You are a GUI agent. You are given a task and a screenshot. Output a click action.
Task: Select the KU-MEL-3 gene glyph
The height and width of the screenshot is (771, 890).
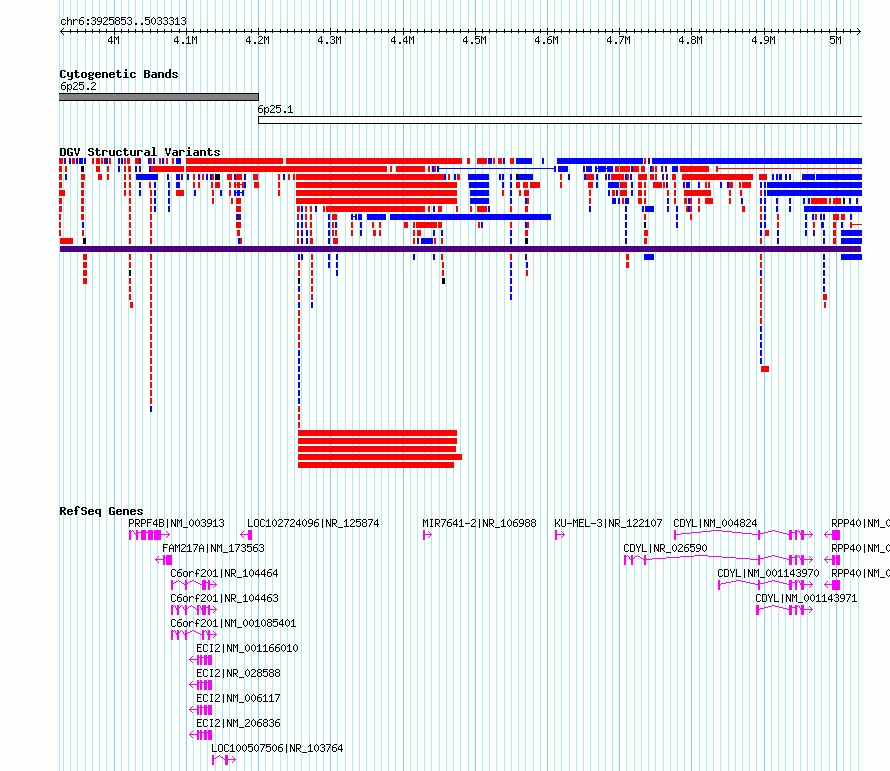click(x=560, y=535)
